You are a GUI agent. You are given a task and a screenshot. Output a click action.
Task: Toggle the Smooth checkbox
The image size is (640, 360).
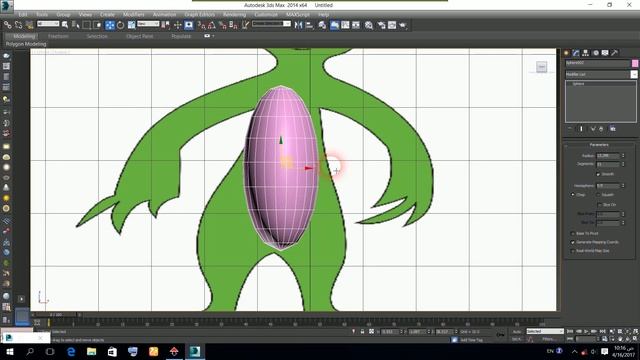[598, 174]
